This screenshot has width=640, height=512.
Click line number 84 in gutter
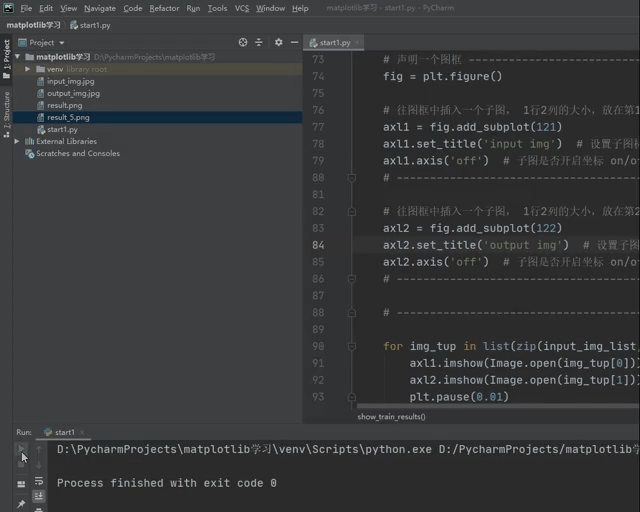(x=318, y=245)
